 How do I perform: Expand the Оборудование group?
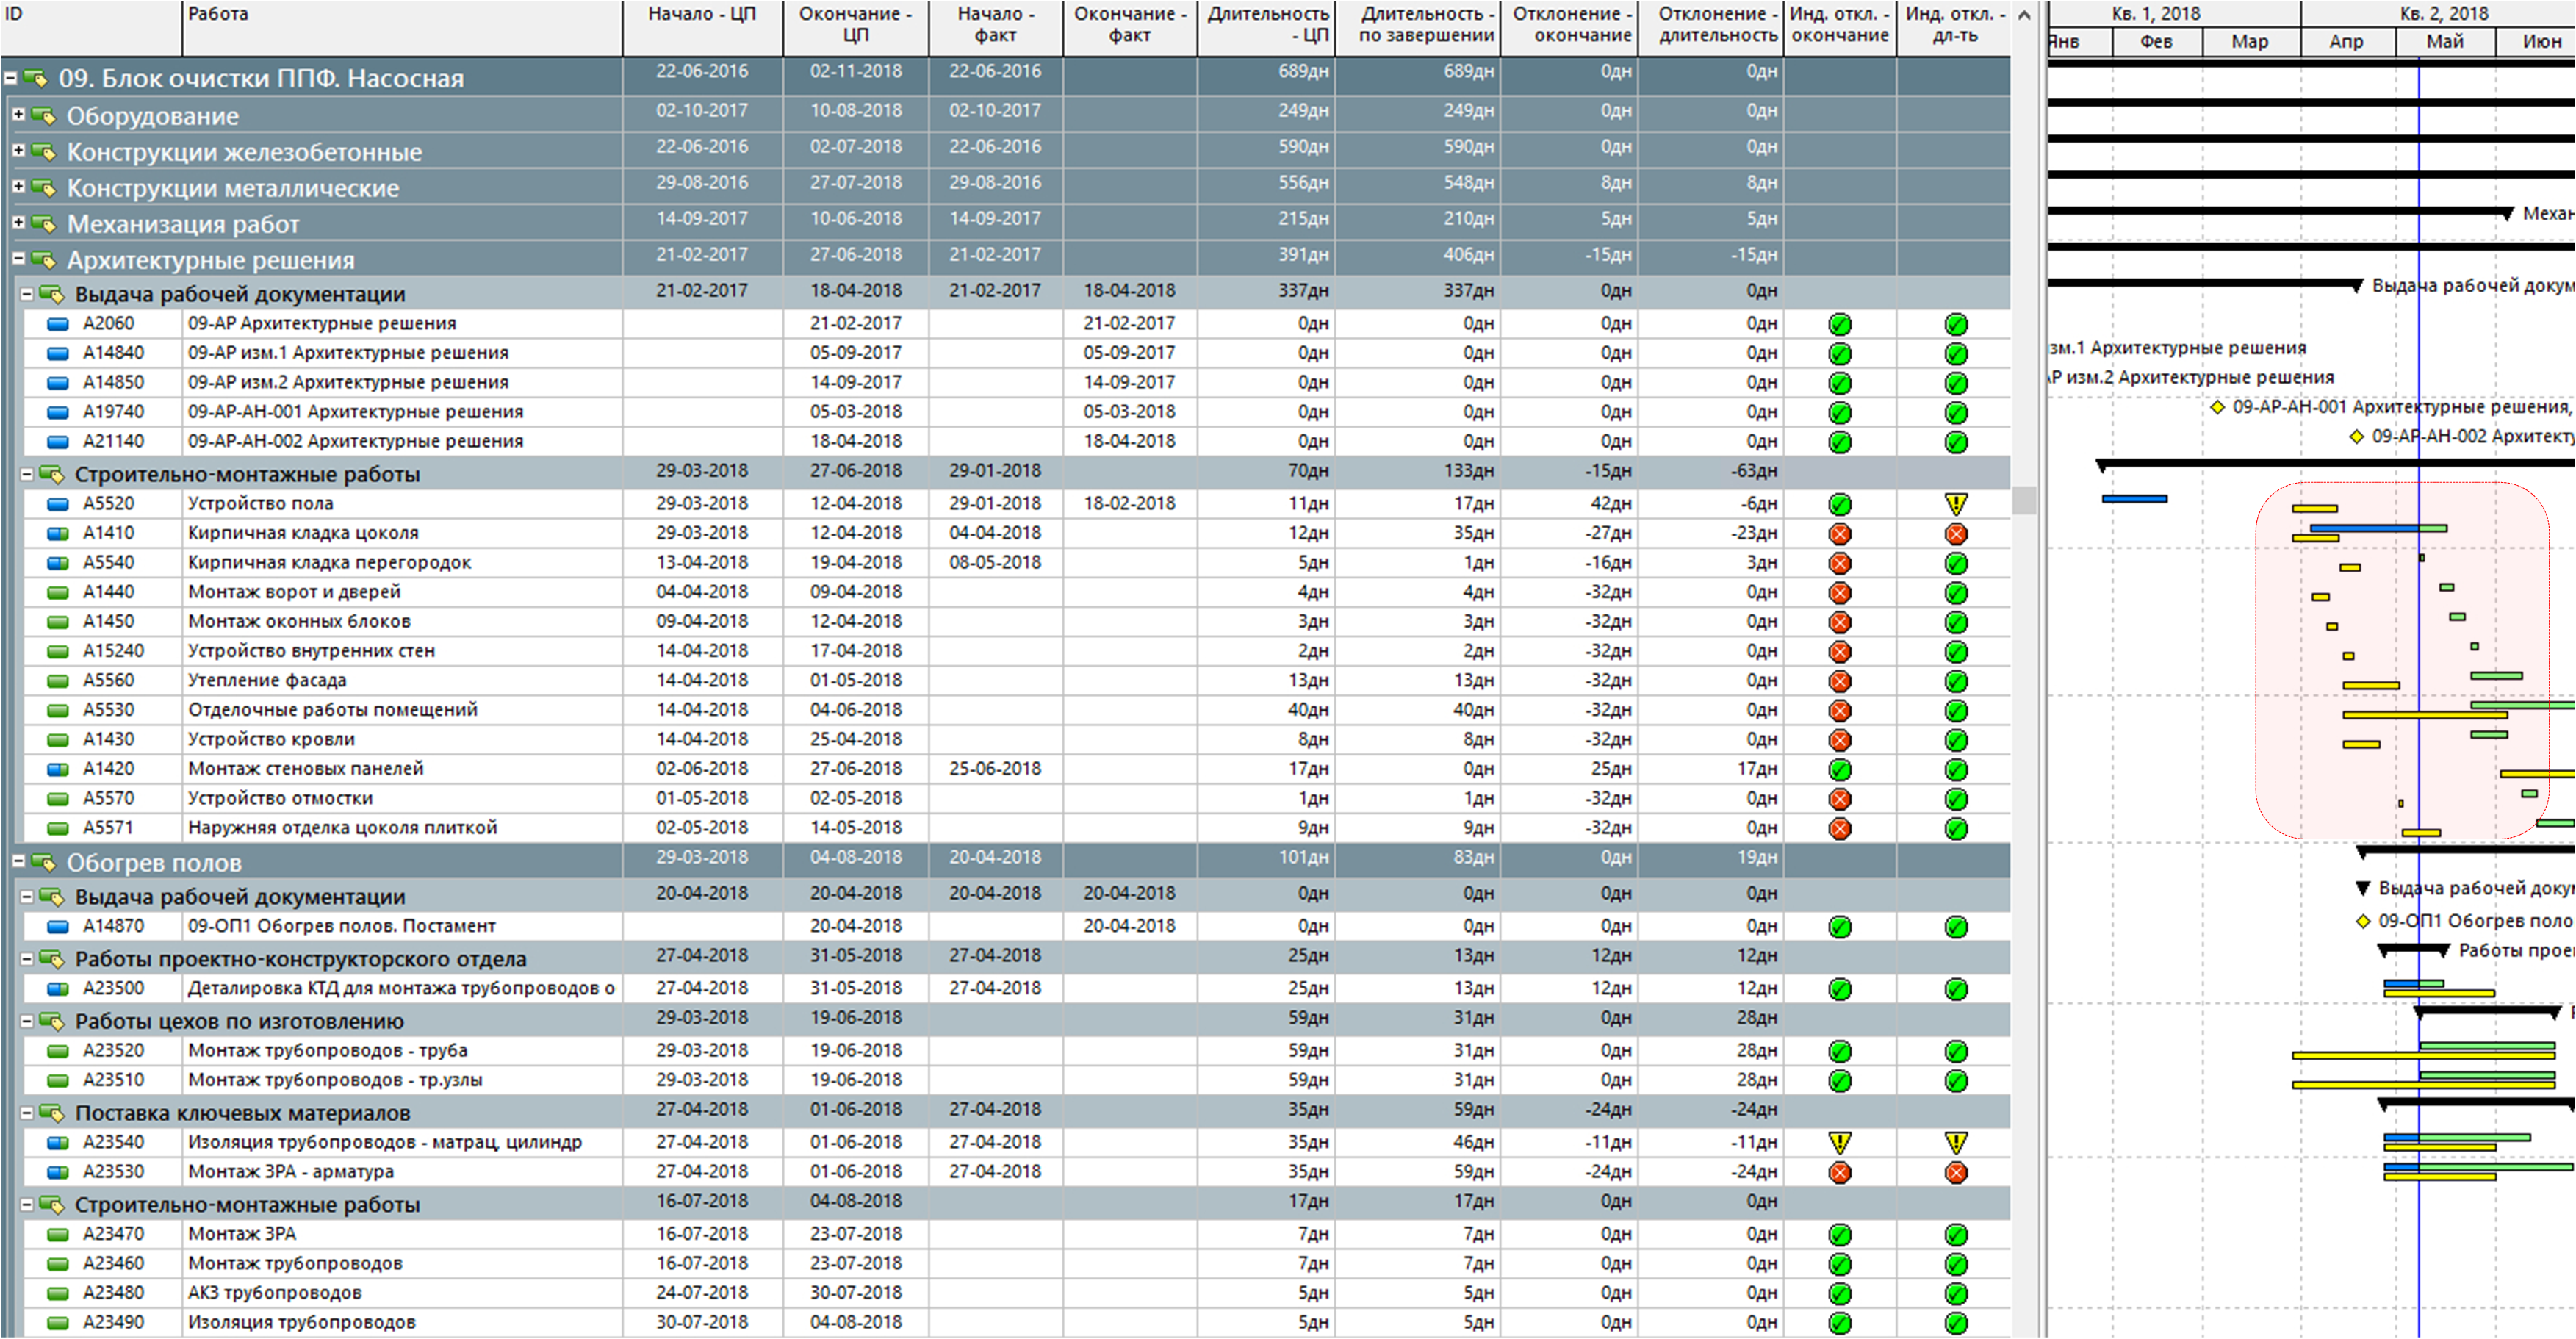tap(18, 114)
